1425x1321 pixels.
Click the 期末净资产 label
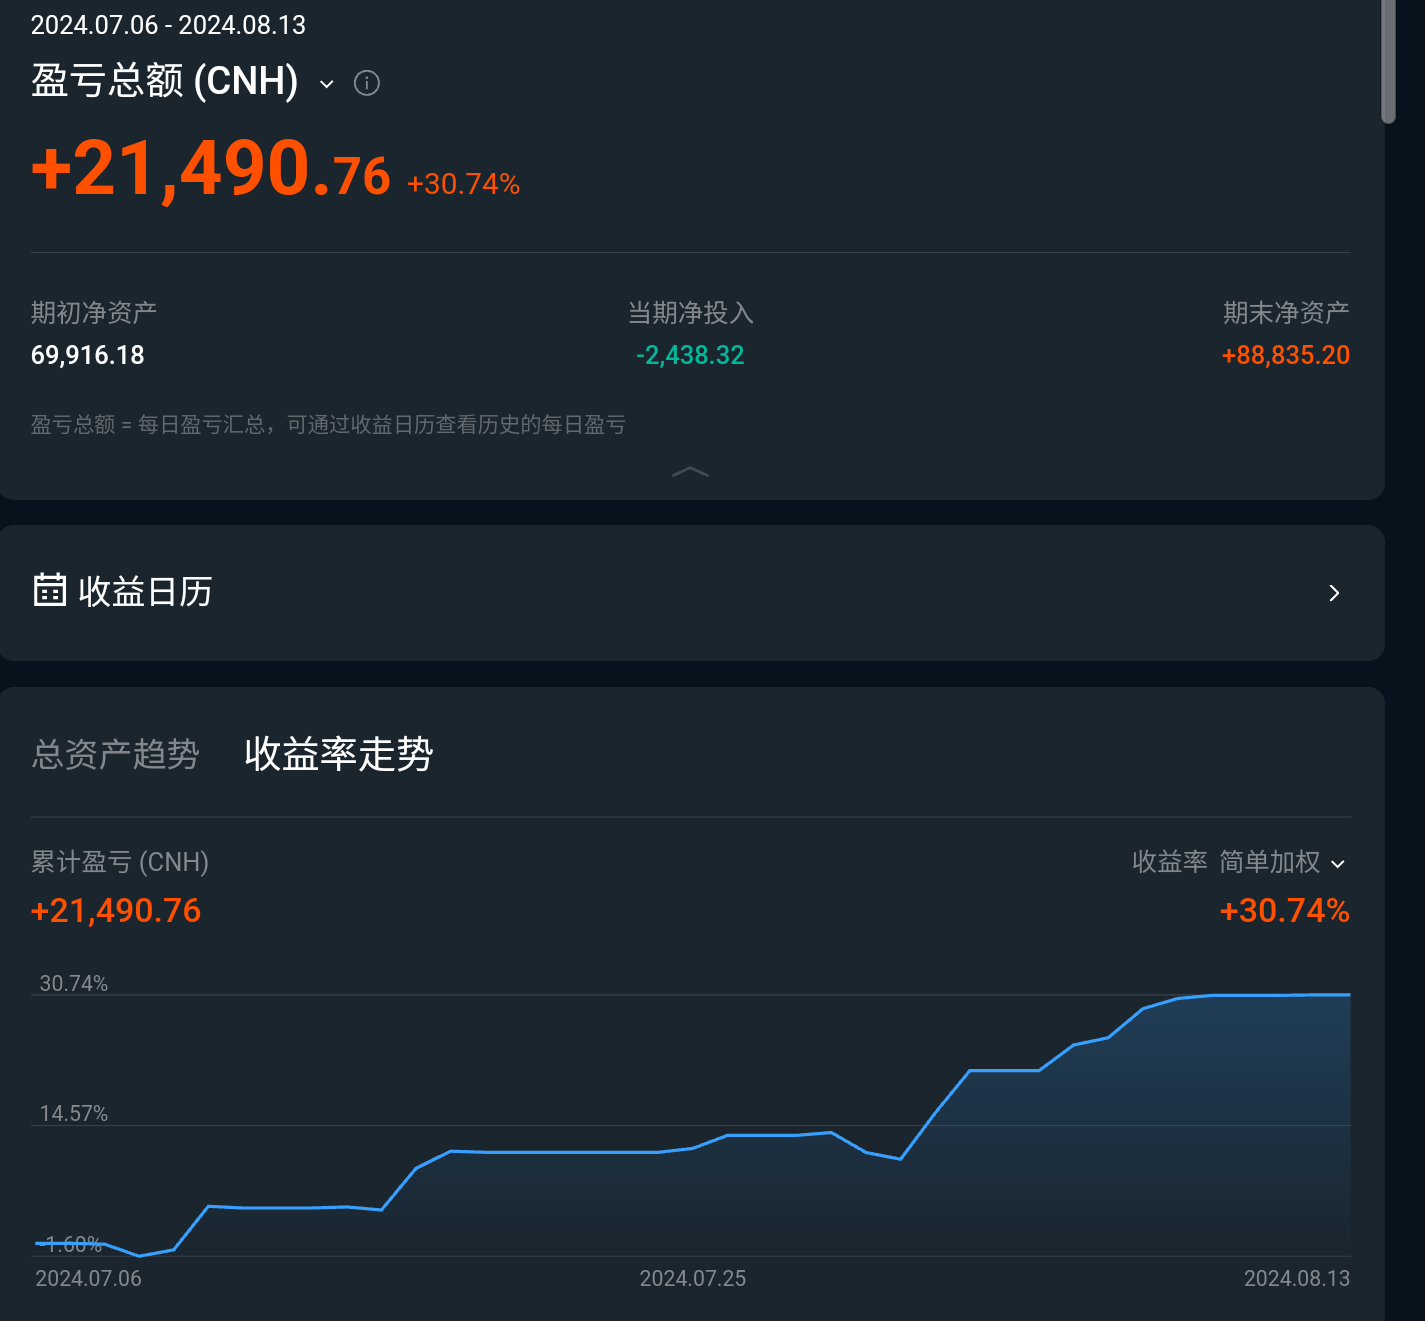(x=1286, y=313)
